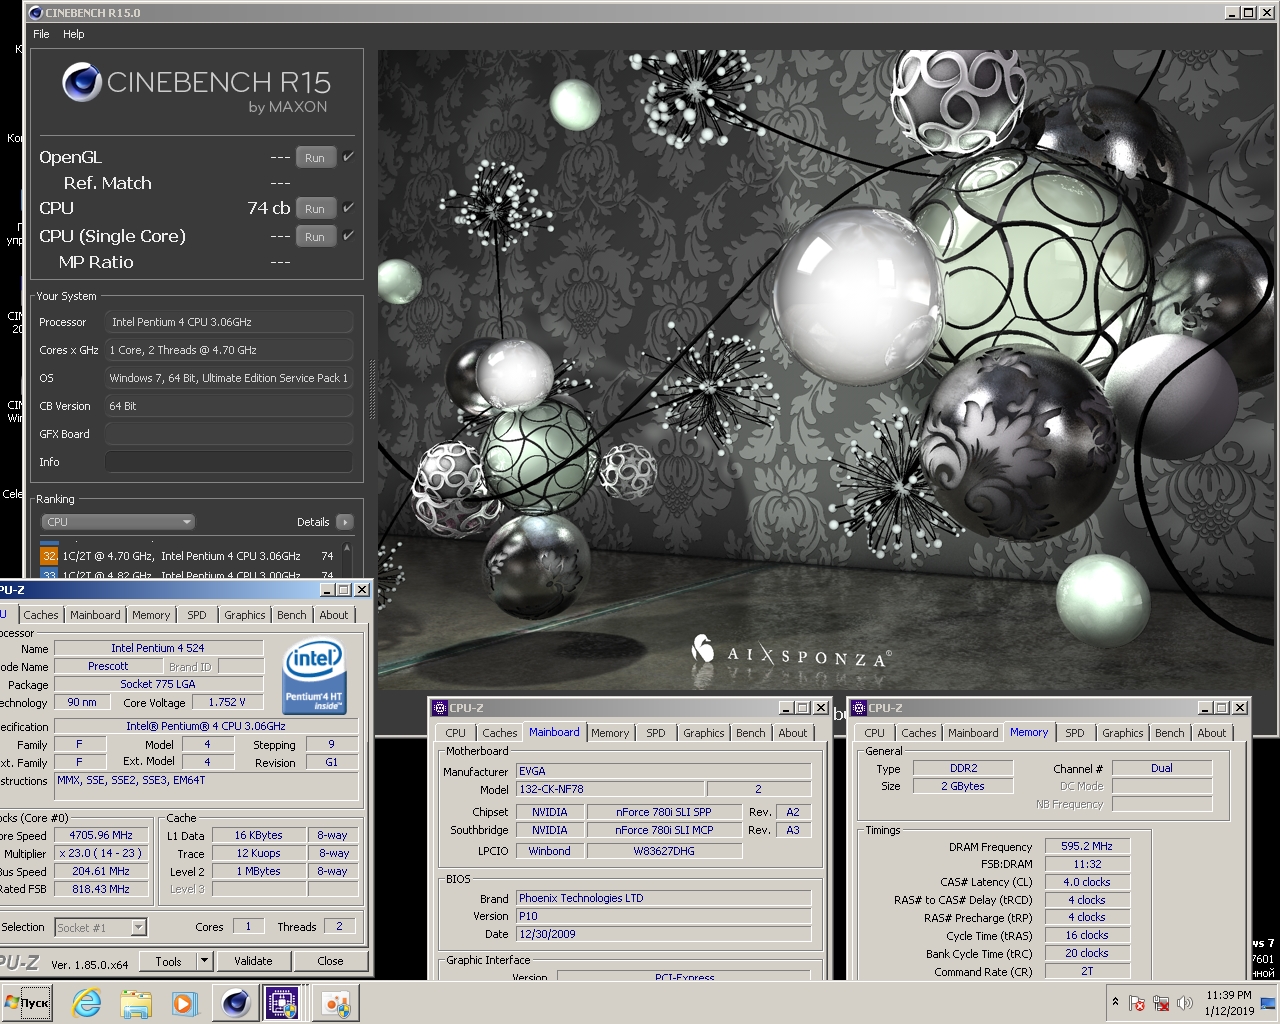Toggle CPU test checkbox
This screenshot has height=1024, width=1280.
pos(348,208)
